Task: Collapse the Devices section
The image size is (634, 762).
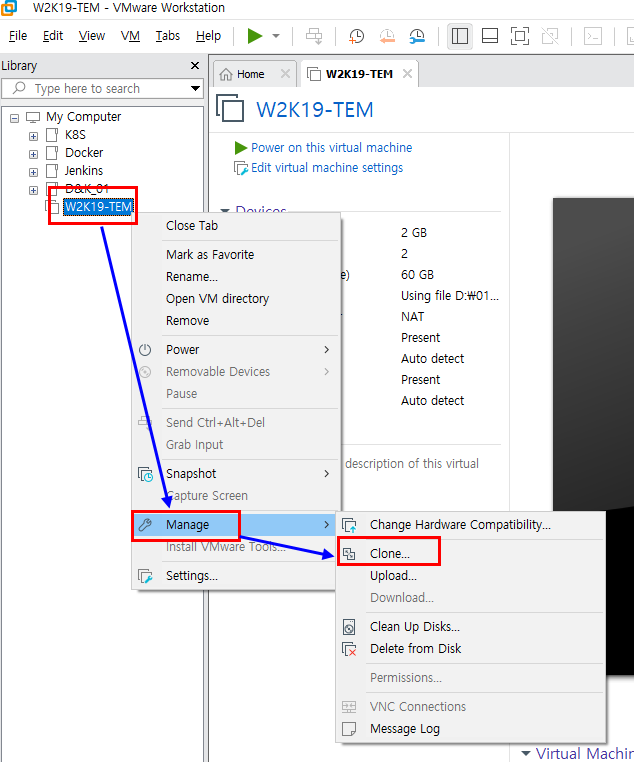Action: point(225,210)
